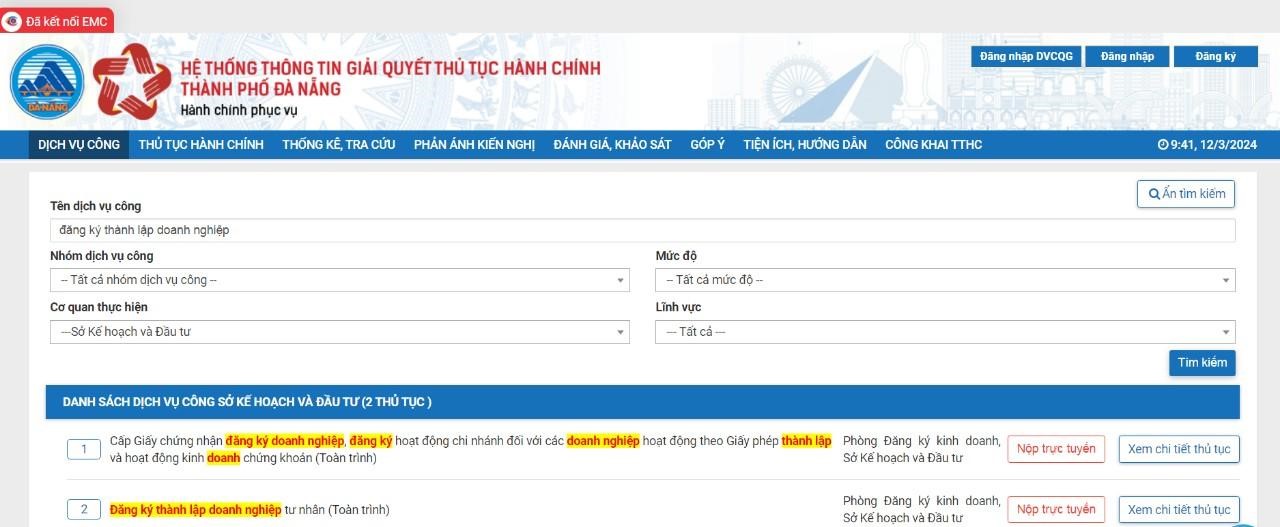The height and width of the screenshot is (527, 1280).
Task: Click Xem chi tiết thủ tục for procedure 1
Action: click(x=1179, y=449)
